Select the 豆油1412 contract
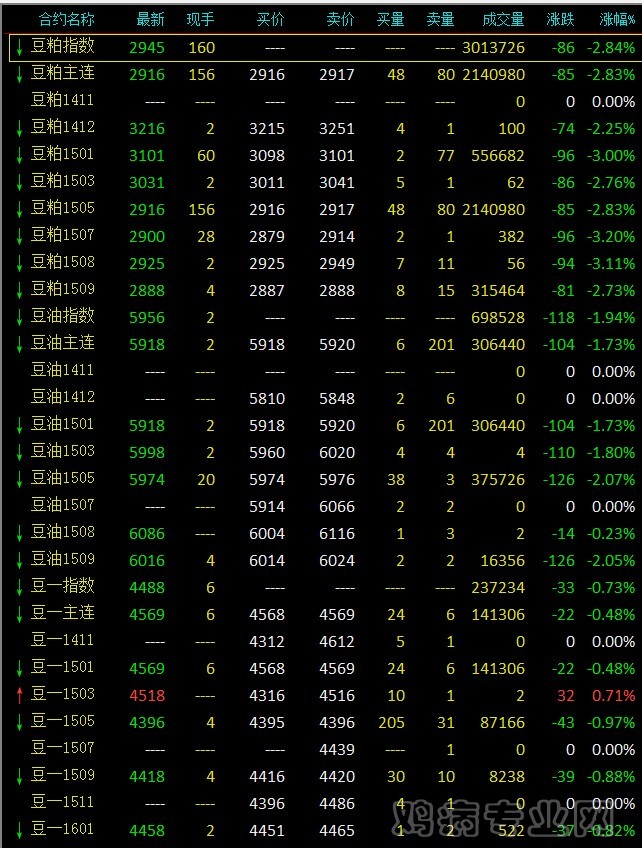Screen dimensions: 642x848 pyautogui.click(x=62, y=398)
